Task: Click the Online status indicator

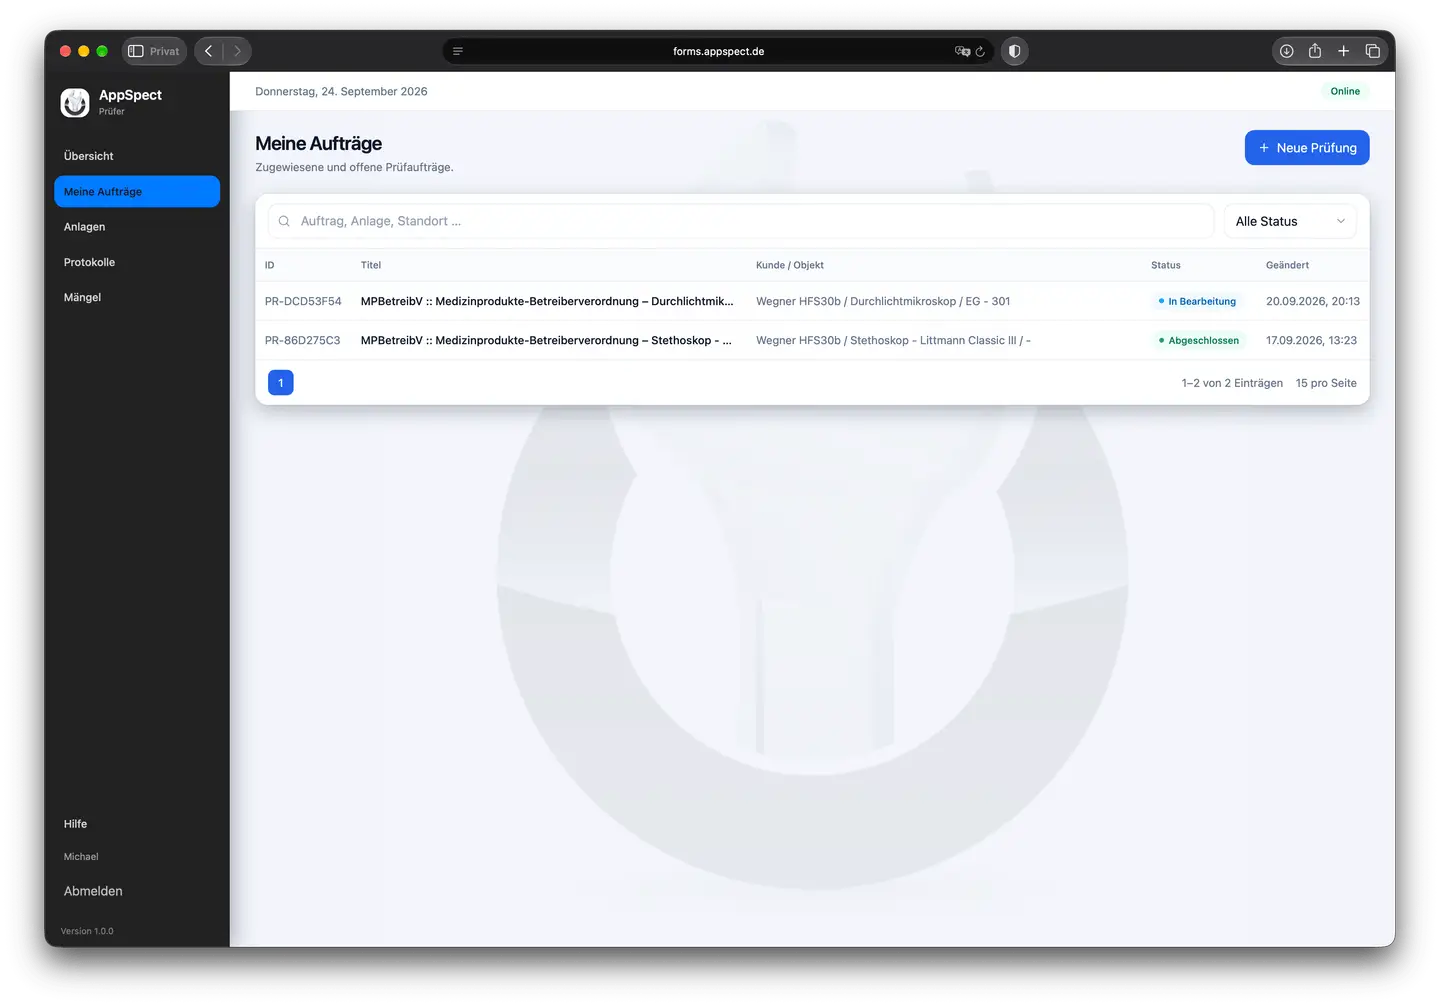Action: (x=1345, y=91)
